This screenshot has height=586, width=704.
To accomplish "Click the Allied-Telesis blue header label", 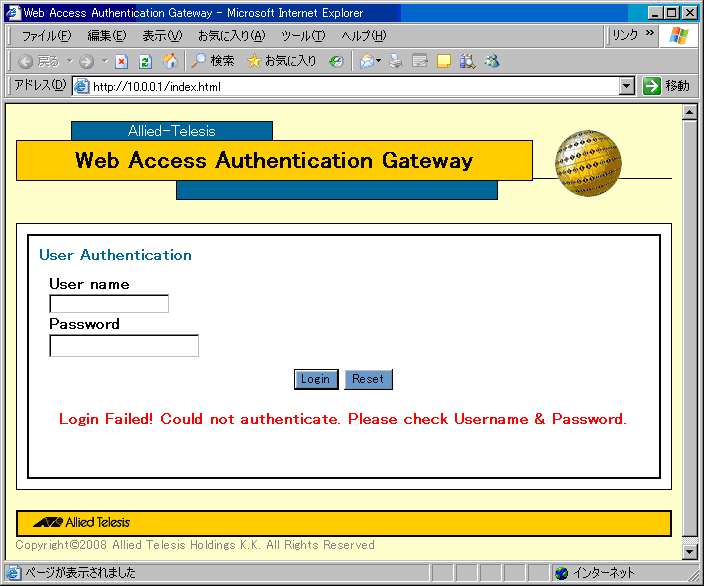I will (172, 131).
